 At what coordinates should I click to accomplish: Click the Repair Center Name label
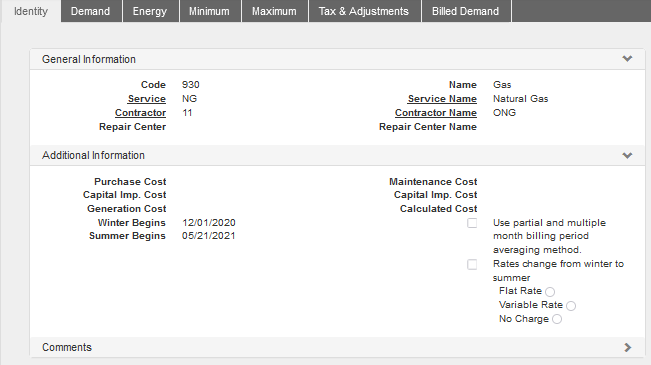click(x=428, y=127)
